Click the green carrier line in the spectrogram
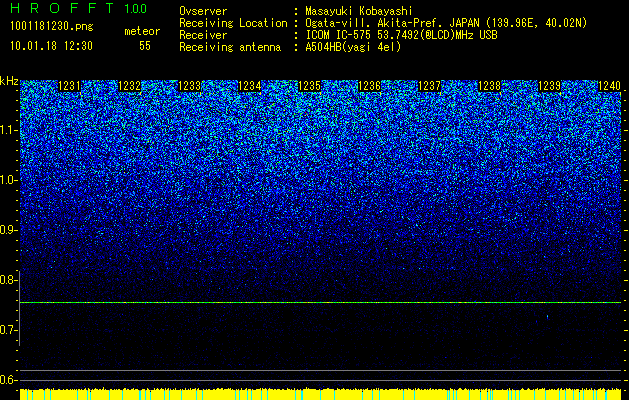 [320, 303]
